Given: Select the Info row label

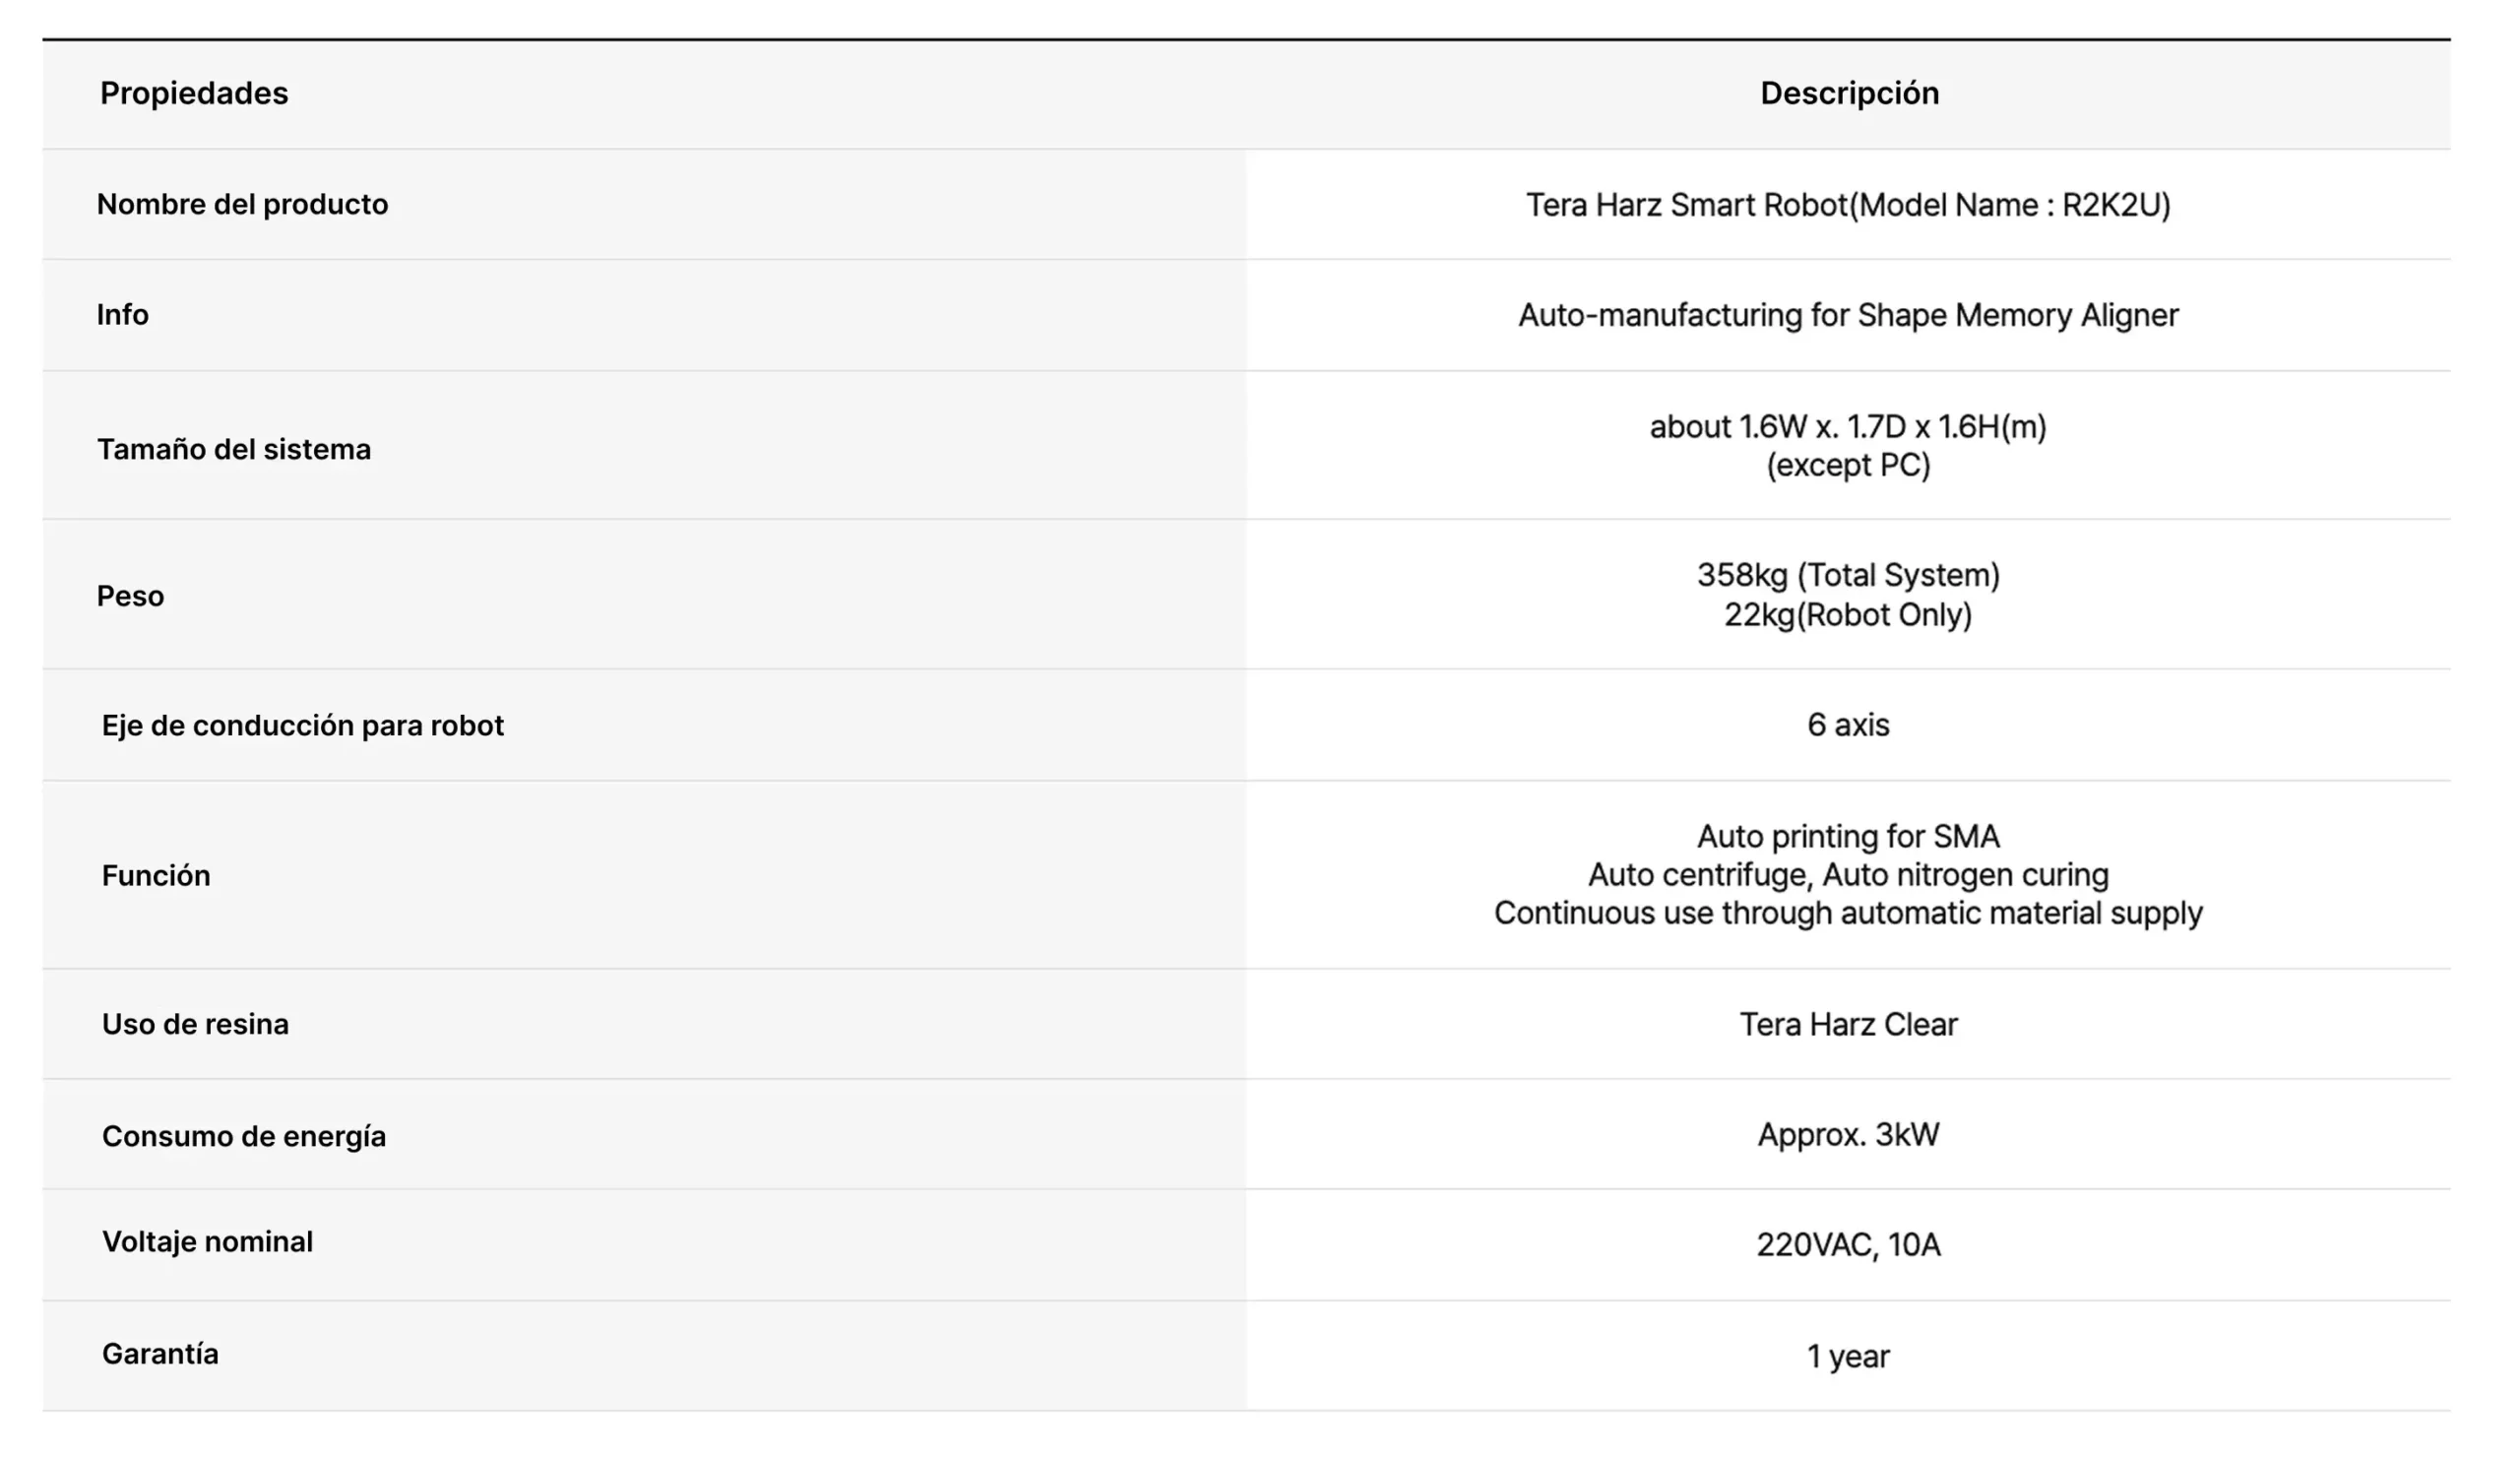Looking at the screenshot, I should pyautogui.click(x=122, y=315).
